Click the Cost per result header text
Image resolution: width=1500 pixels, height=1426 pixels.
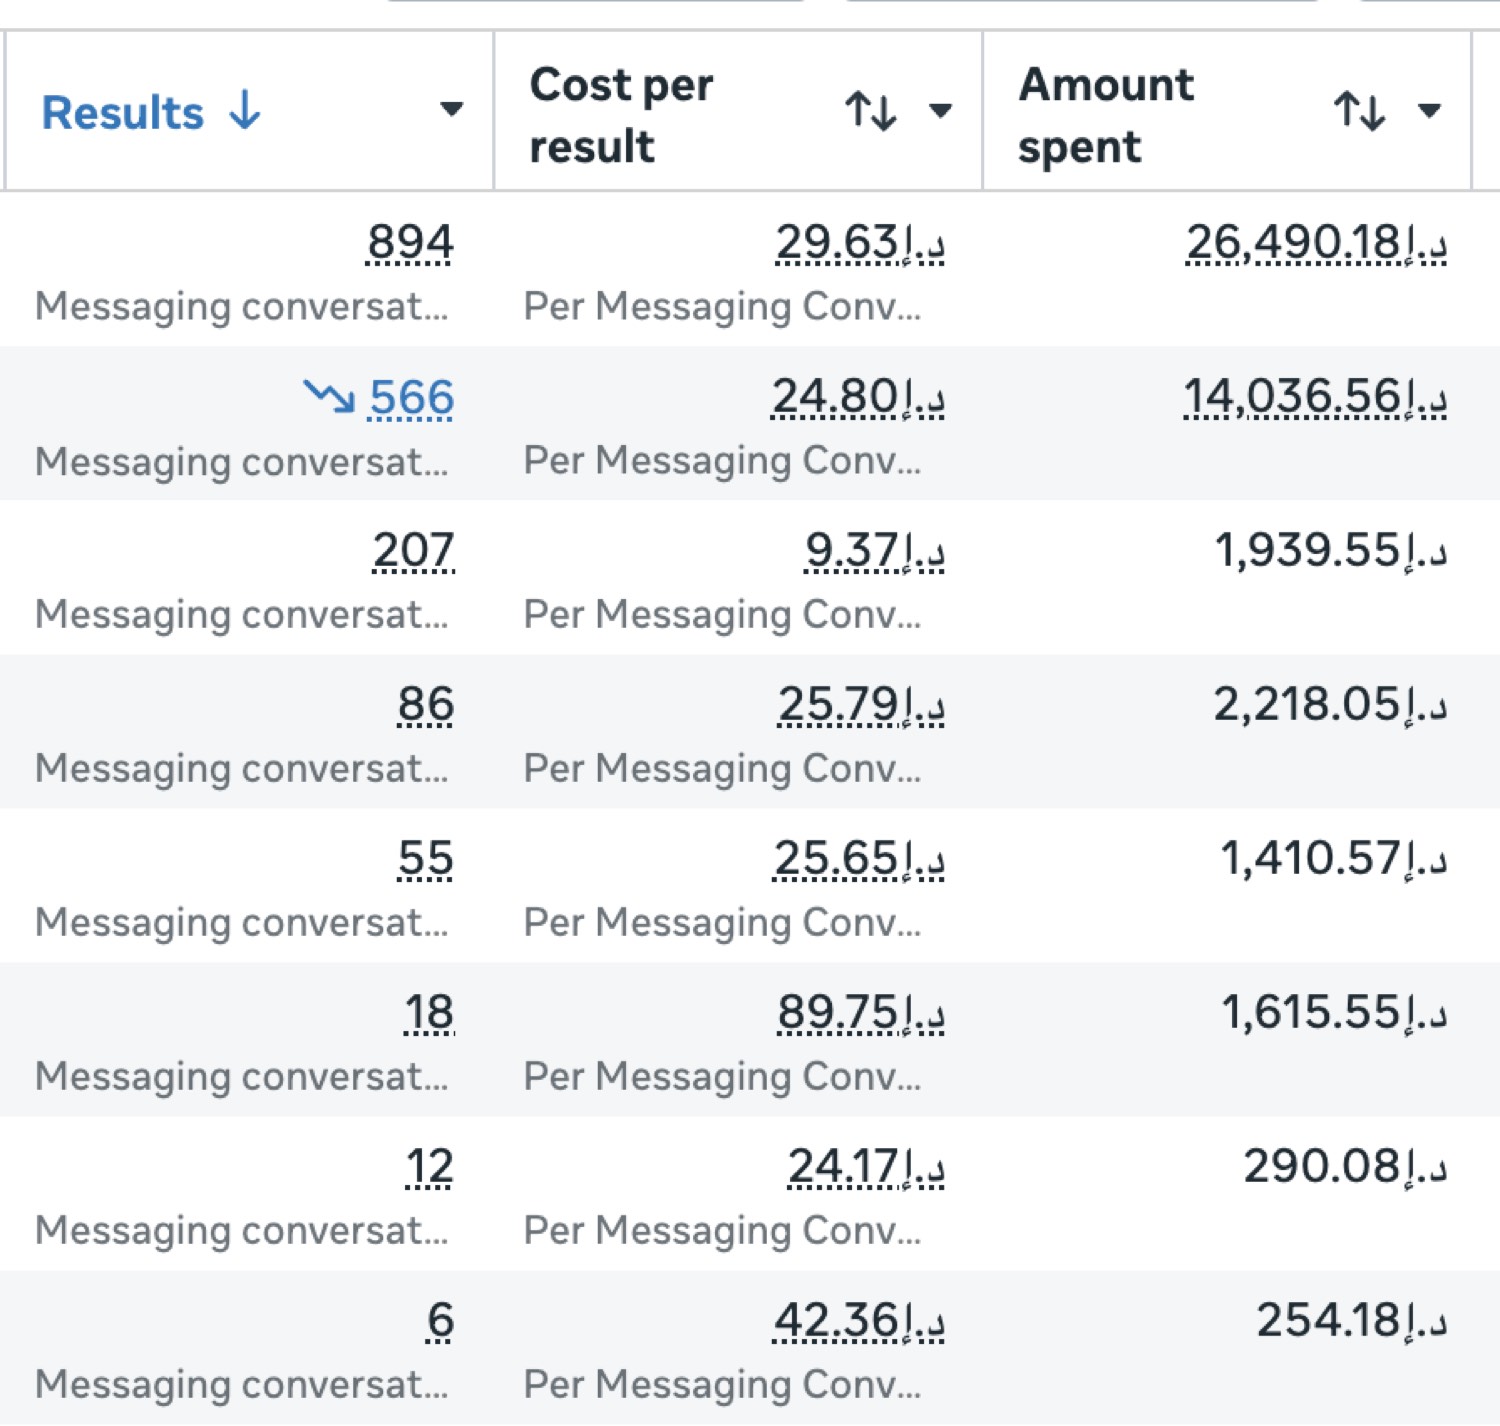pyautogui.click(x=621, y=115)
